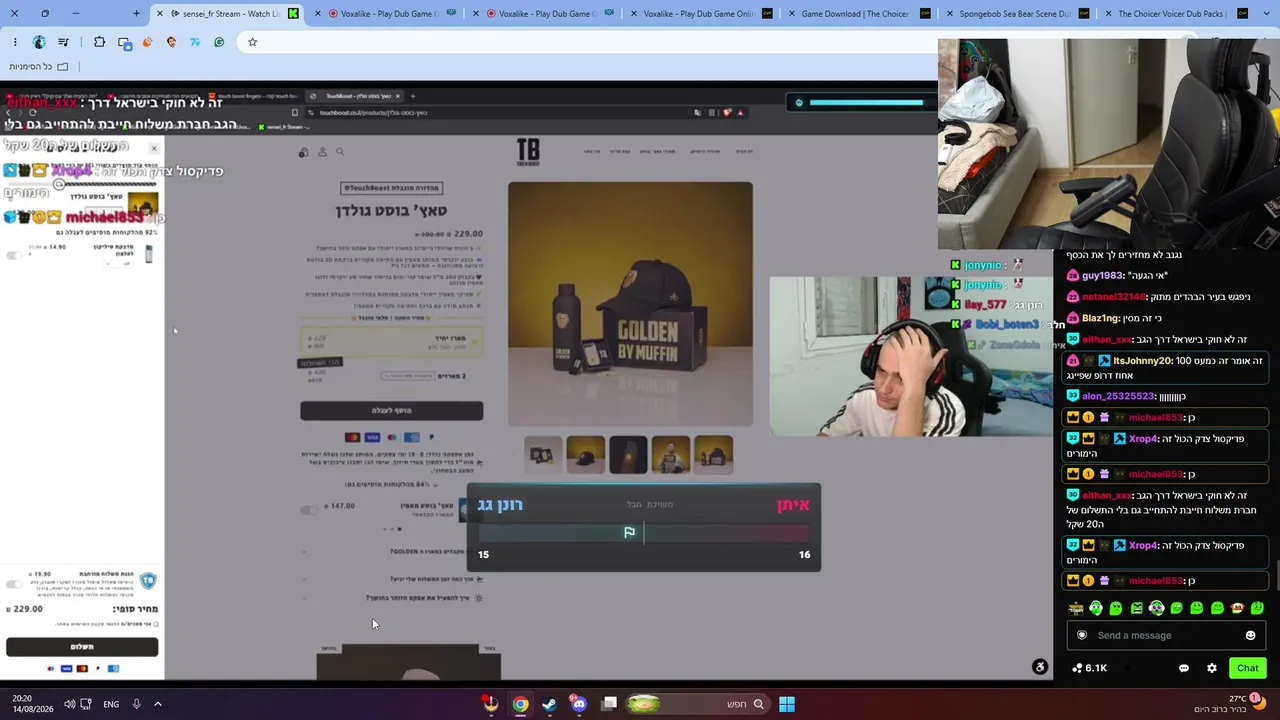Bookmark this page with the star icon
The height and width of the screenshot is (720, 1280).
tap(252, 42)
